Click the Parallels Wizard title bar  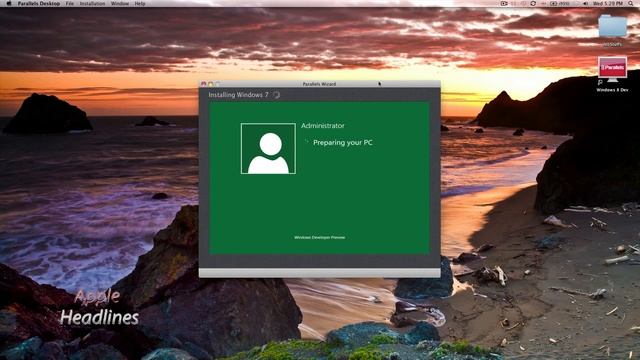pos(320,84)
